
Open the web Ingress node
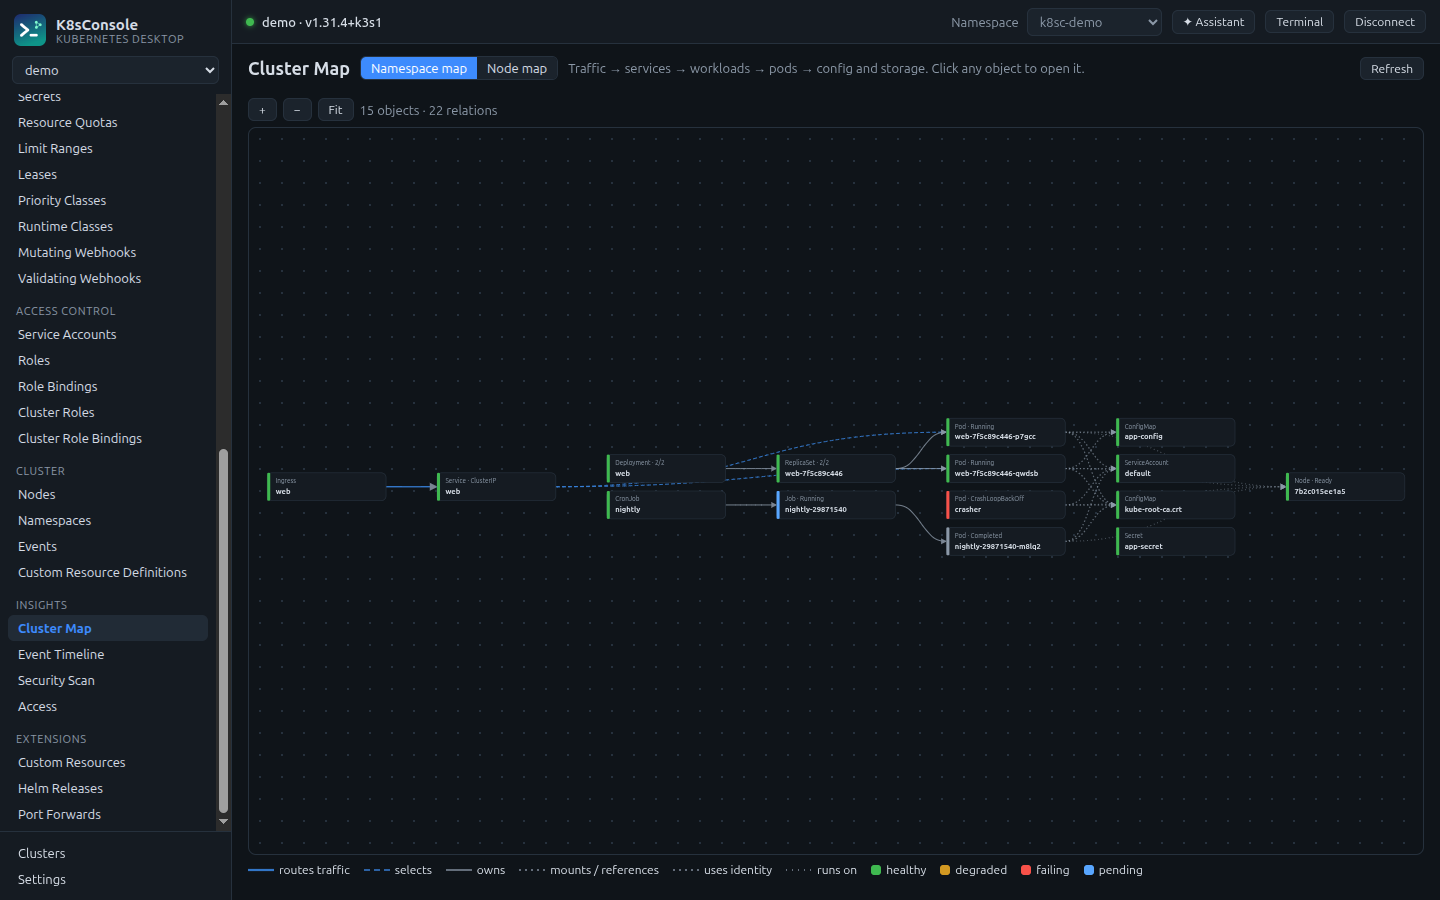(327, 486)
